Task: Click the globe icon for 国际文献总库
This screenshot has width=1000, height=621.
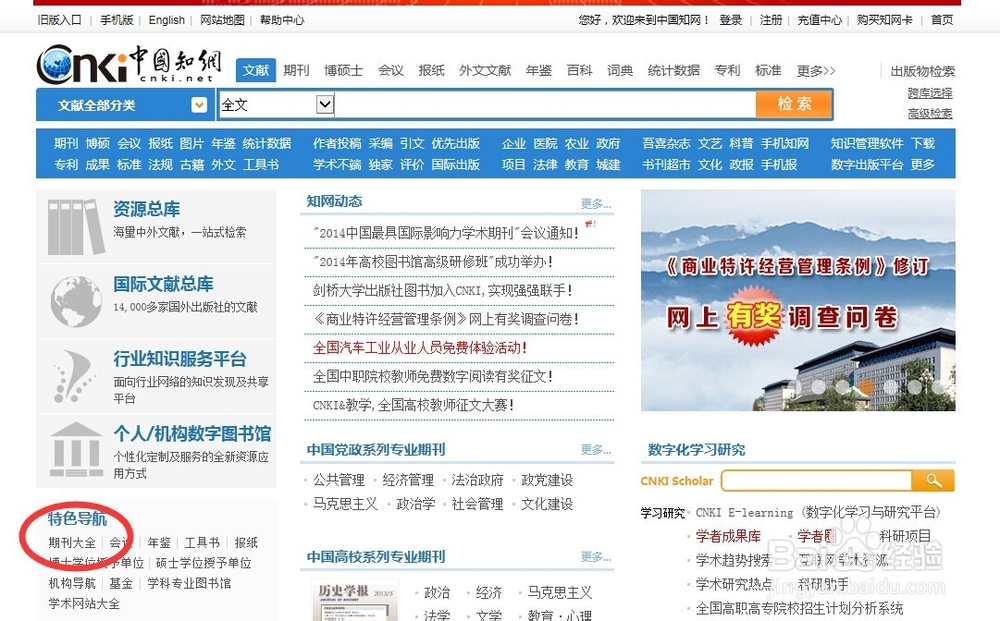Action: click(x=77, y=302)
